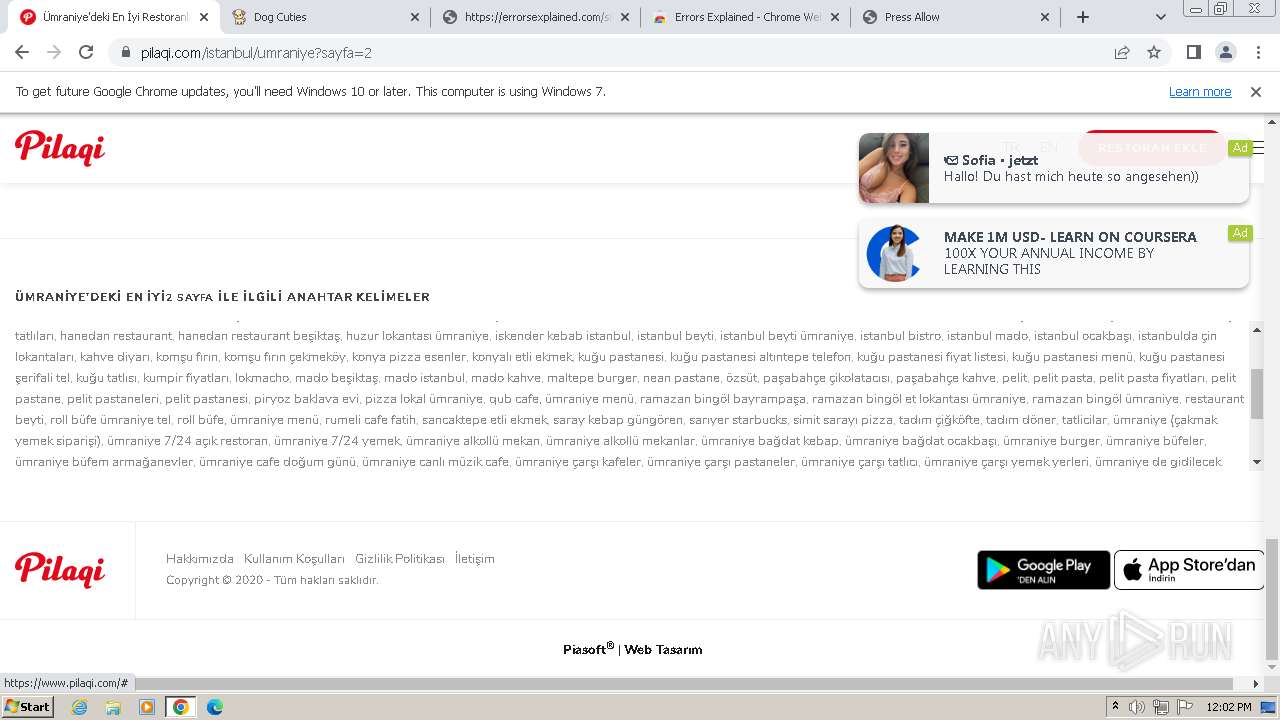Image resolution: width=1280 pixels, height=720 pixels.
Task: Open the volume control in system tray
Action: click(1137, 707)
